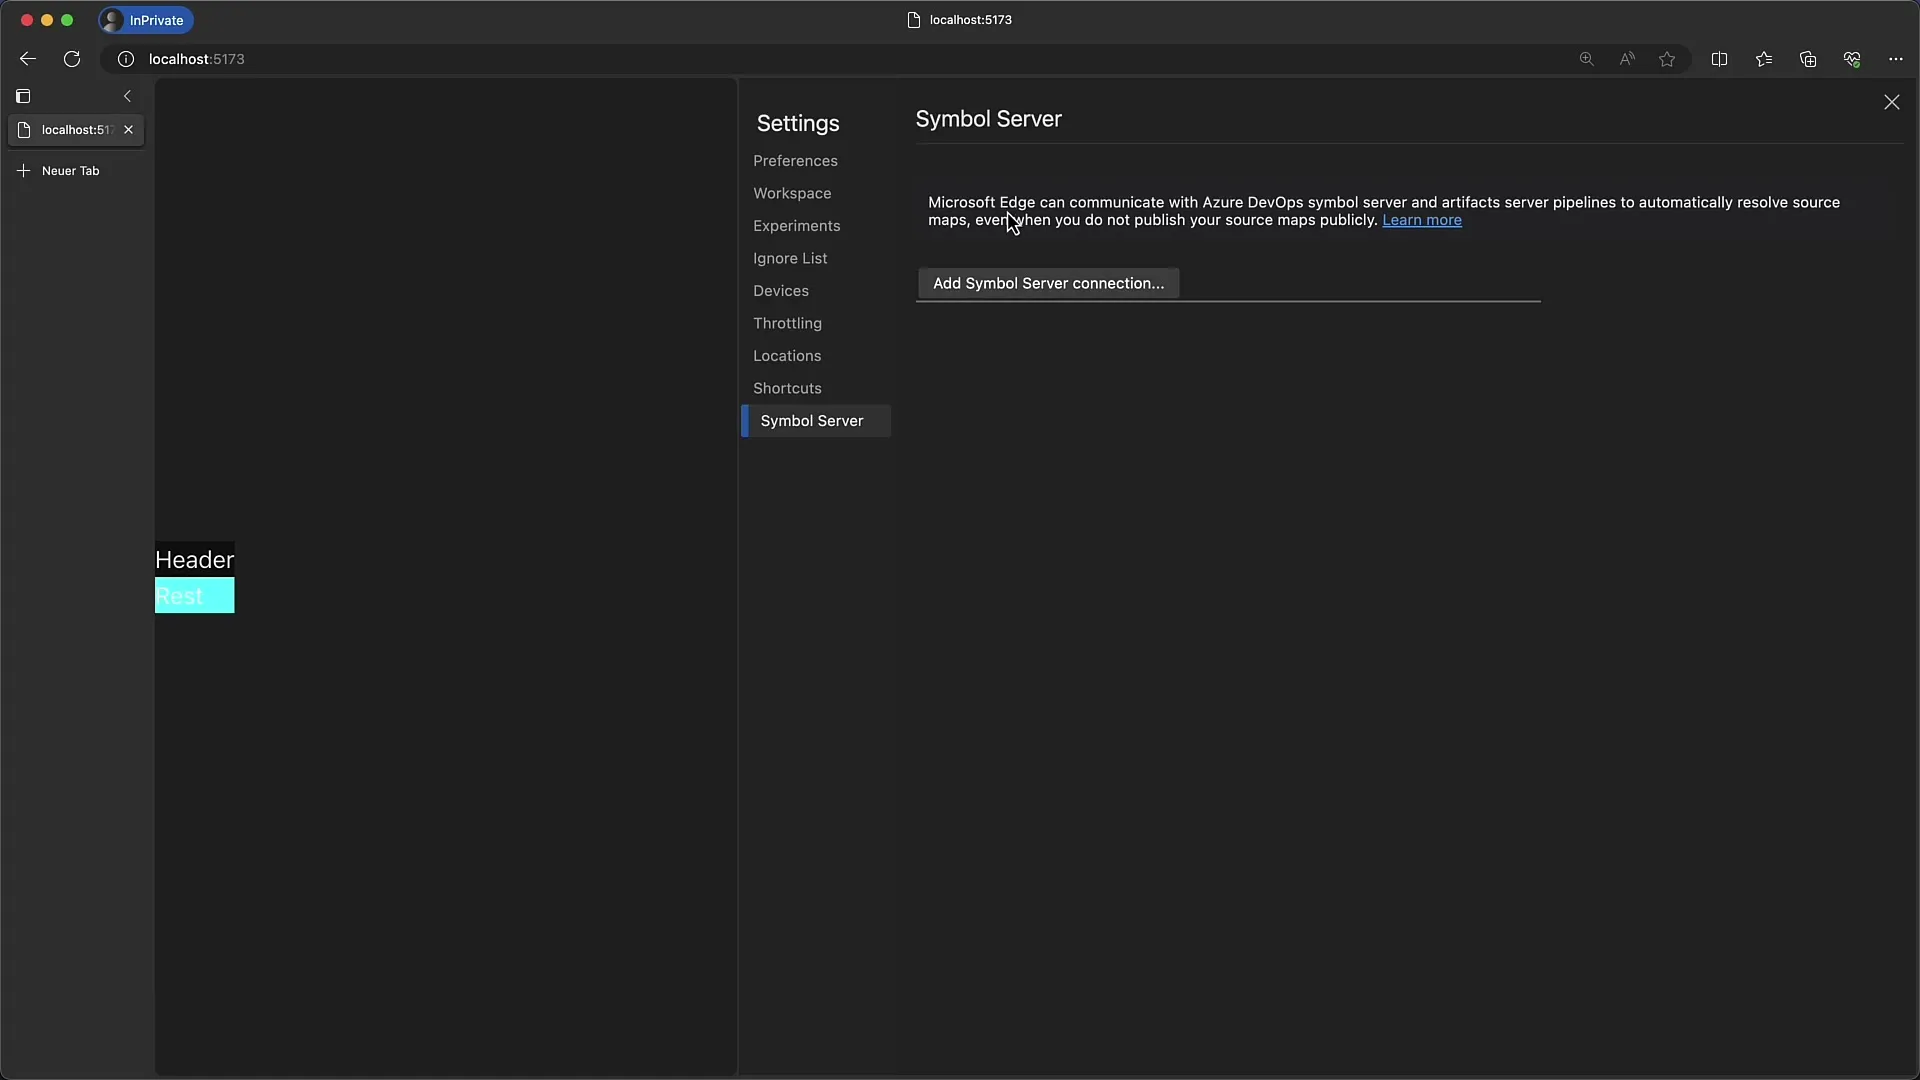Open Ignore List settings section
The image size is (1920, 1080).
tap(790, 258)
